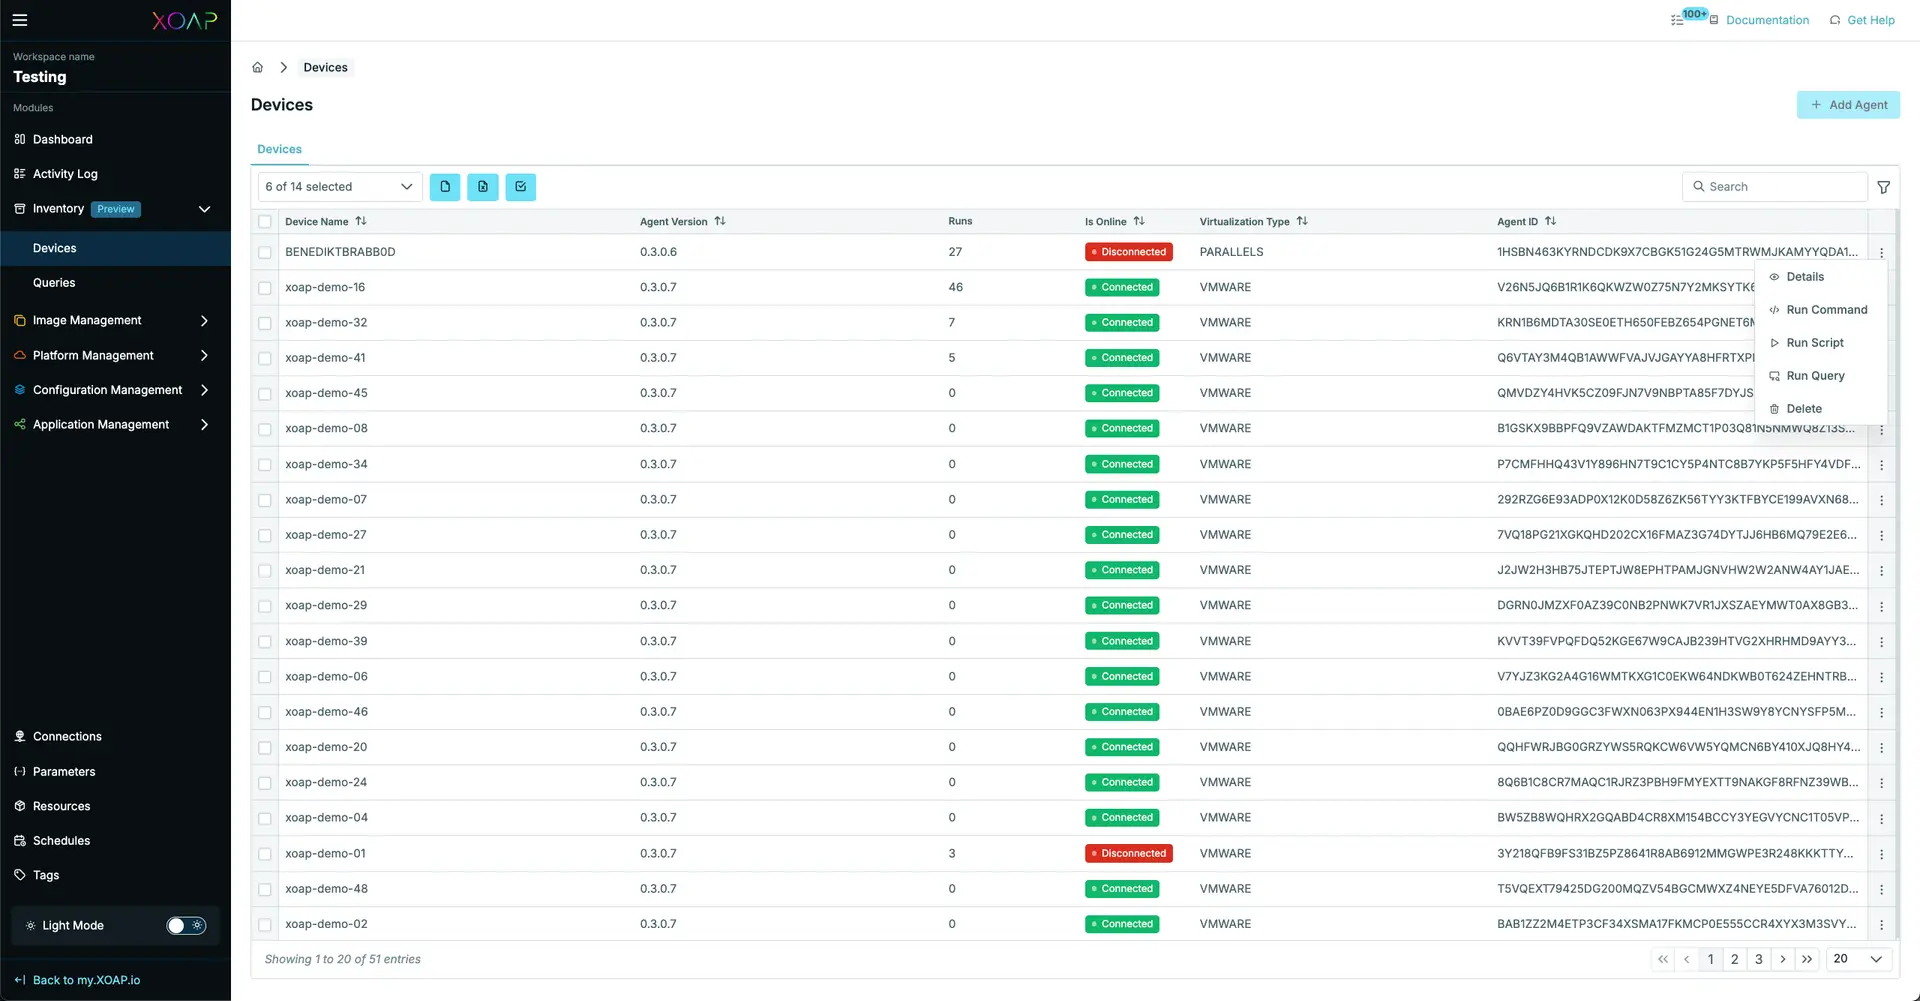Image resolution: width=1920 pixels, height=1001 pixels.
Task: Toggle Light Mode in the sidebar
Action: 186,925
